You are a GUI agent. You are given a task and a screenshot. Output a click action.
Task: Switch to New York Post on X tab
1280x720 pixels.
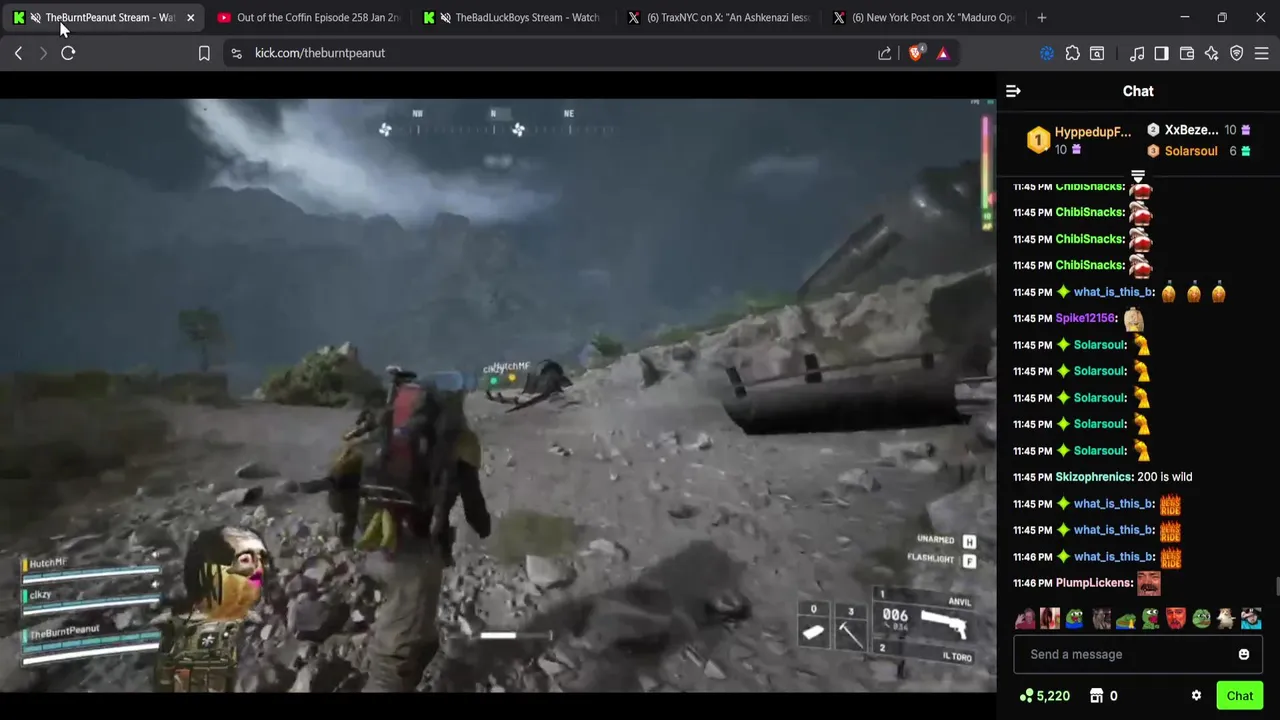(x=922, y=18)
